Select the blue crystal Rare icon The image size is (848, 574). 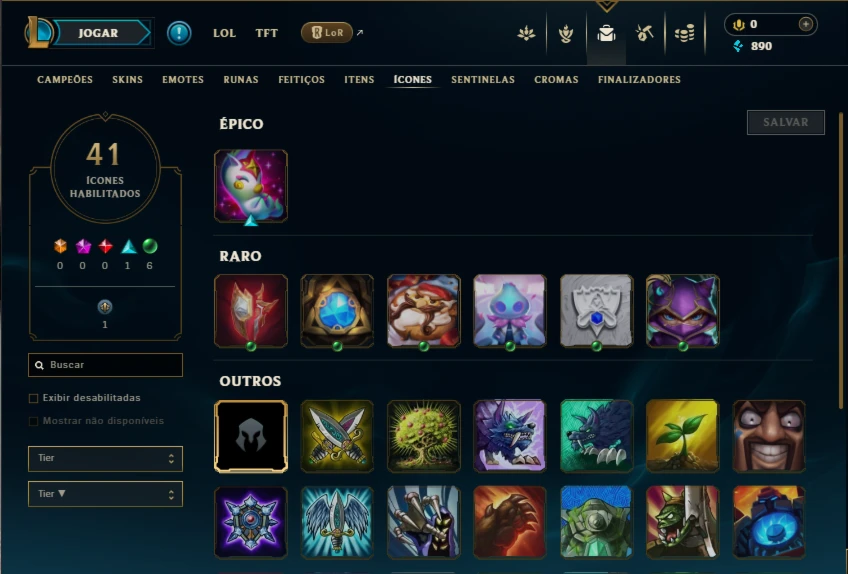(337, 311)
